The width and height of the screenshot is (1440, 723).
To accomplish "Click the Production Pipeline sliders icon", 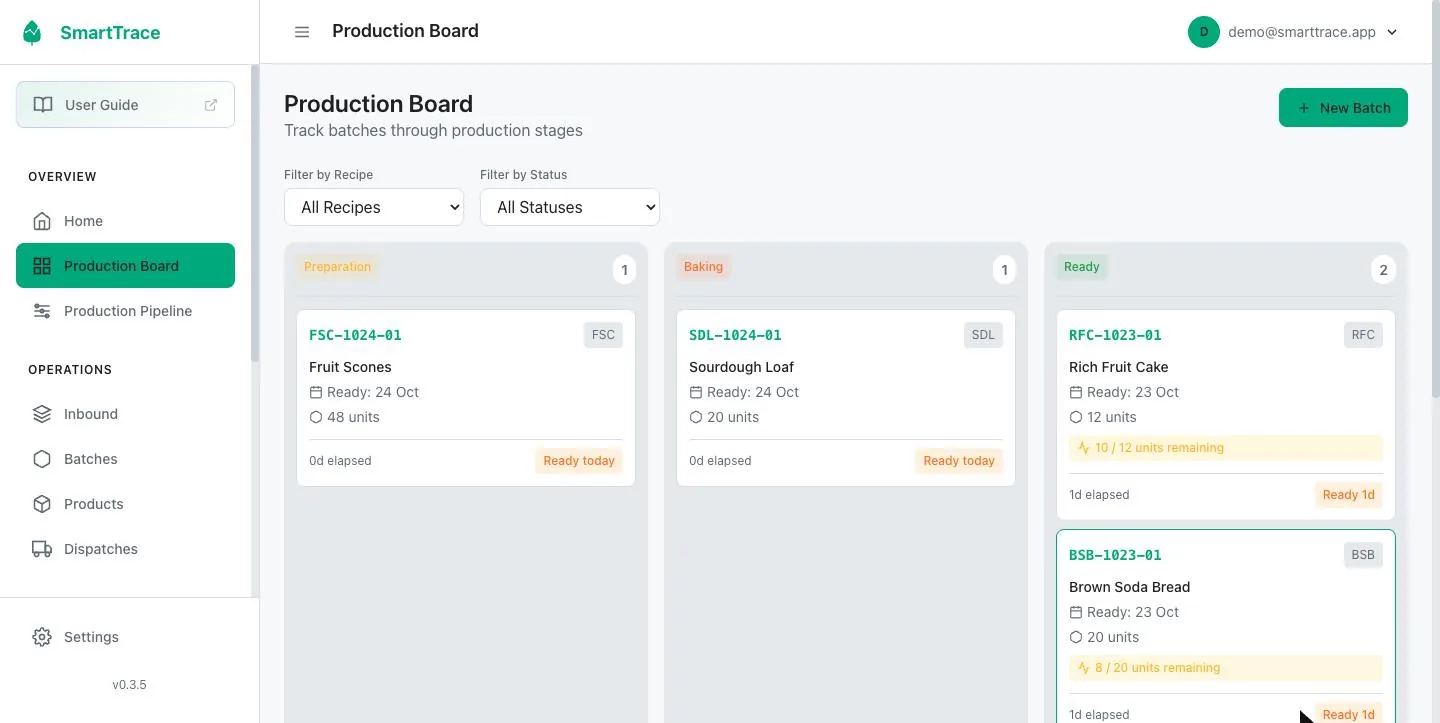I will (42, 311).
